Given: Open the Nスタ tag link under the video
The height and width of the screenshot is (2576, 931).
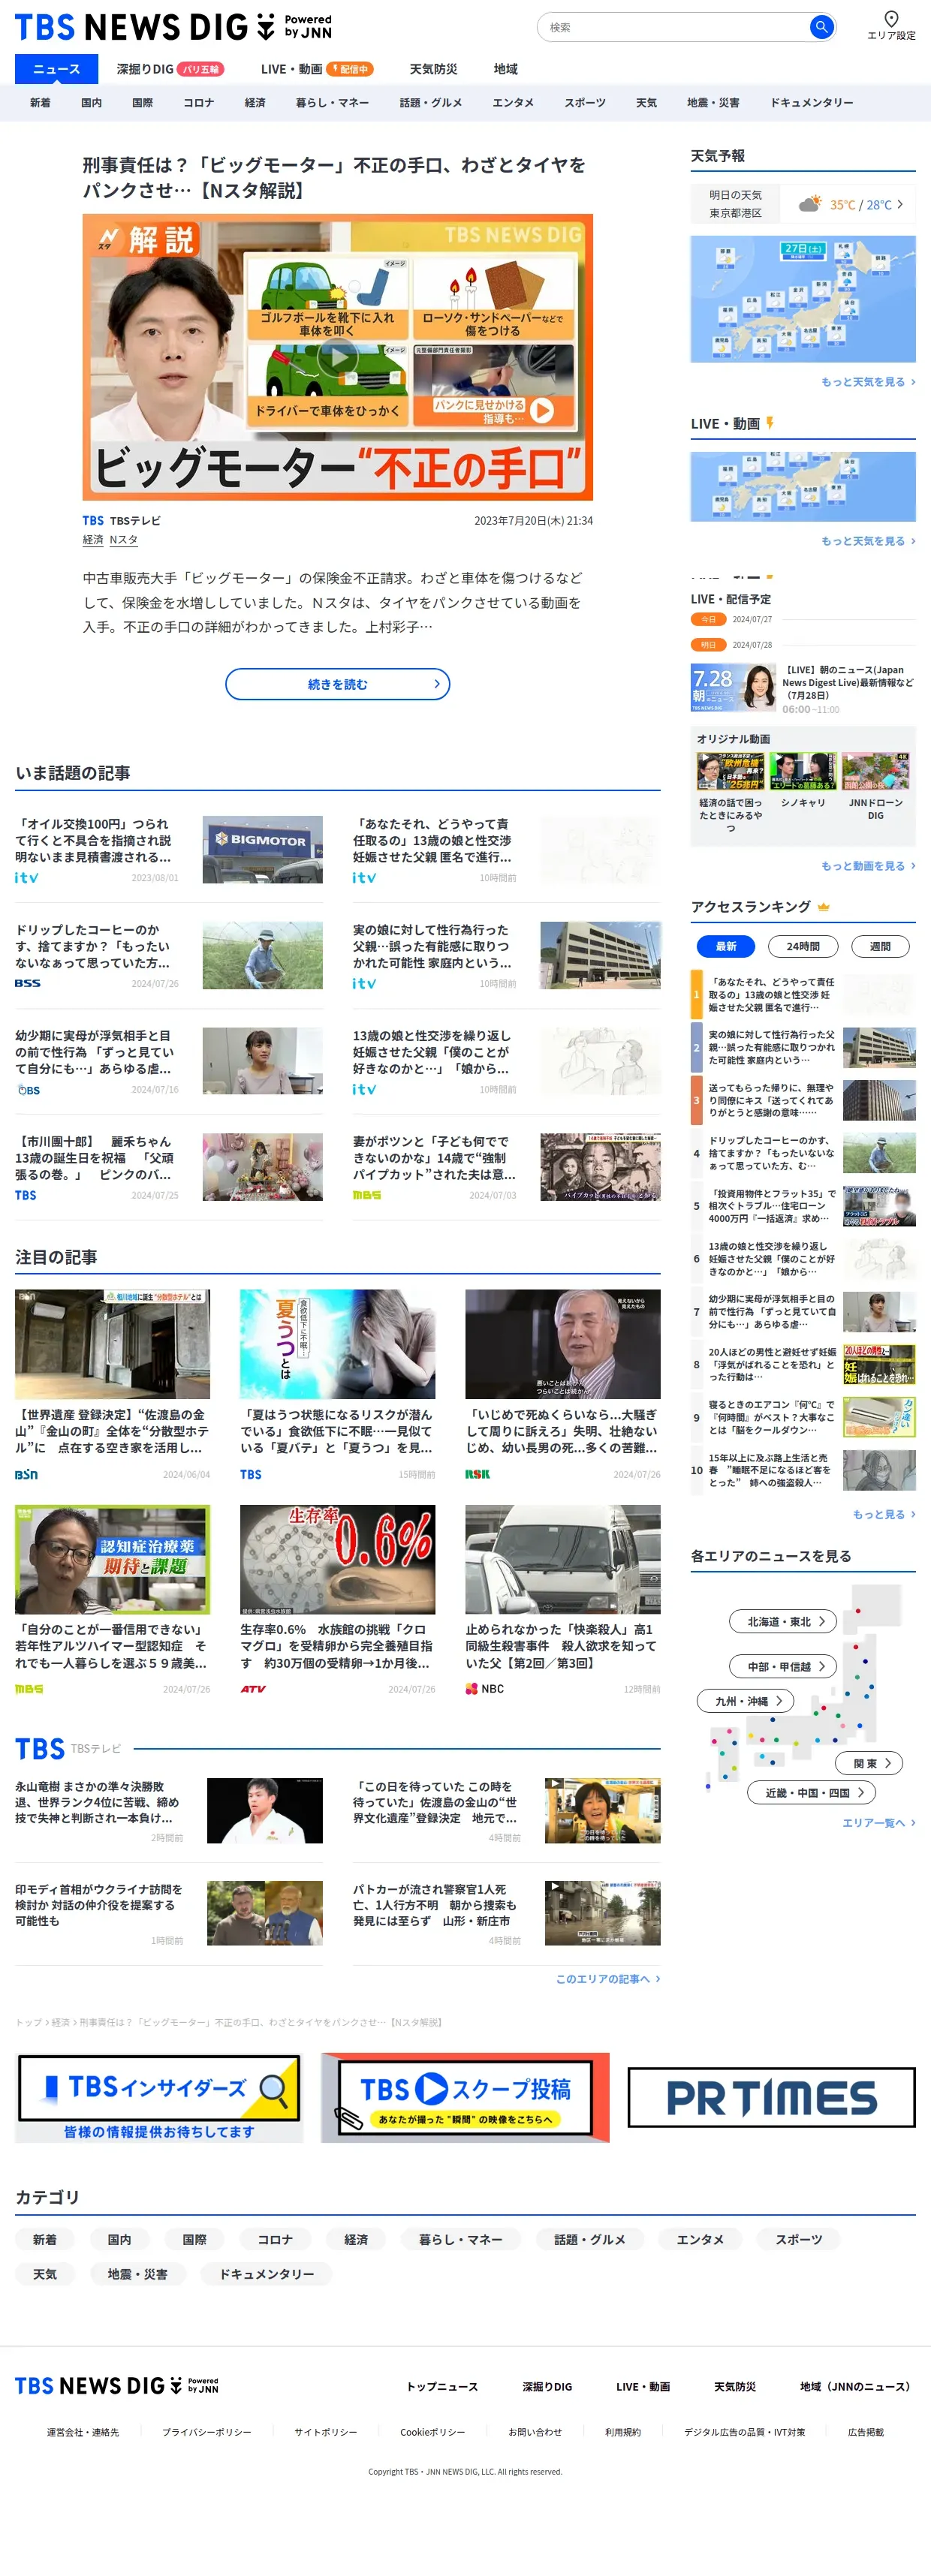Looking at the screenshot, I should [123, 540].
